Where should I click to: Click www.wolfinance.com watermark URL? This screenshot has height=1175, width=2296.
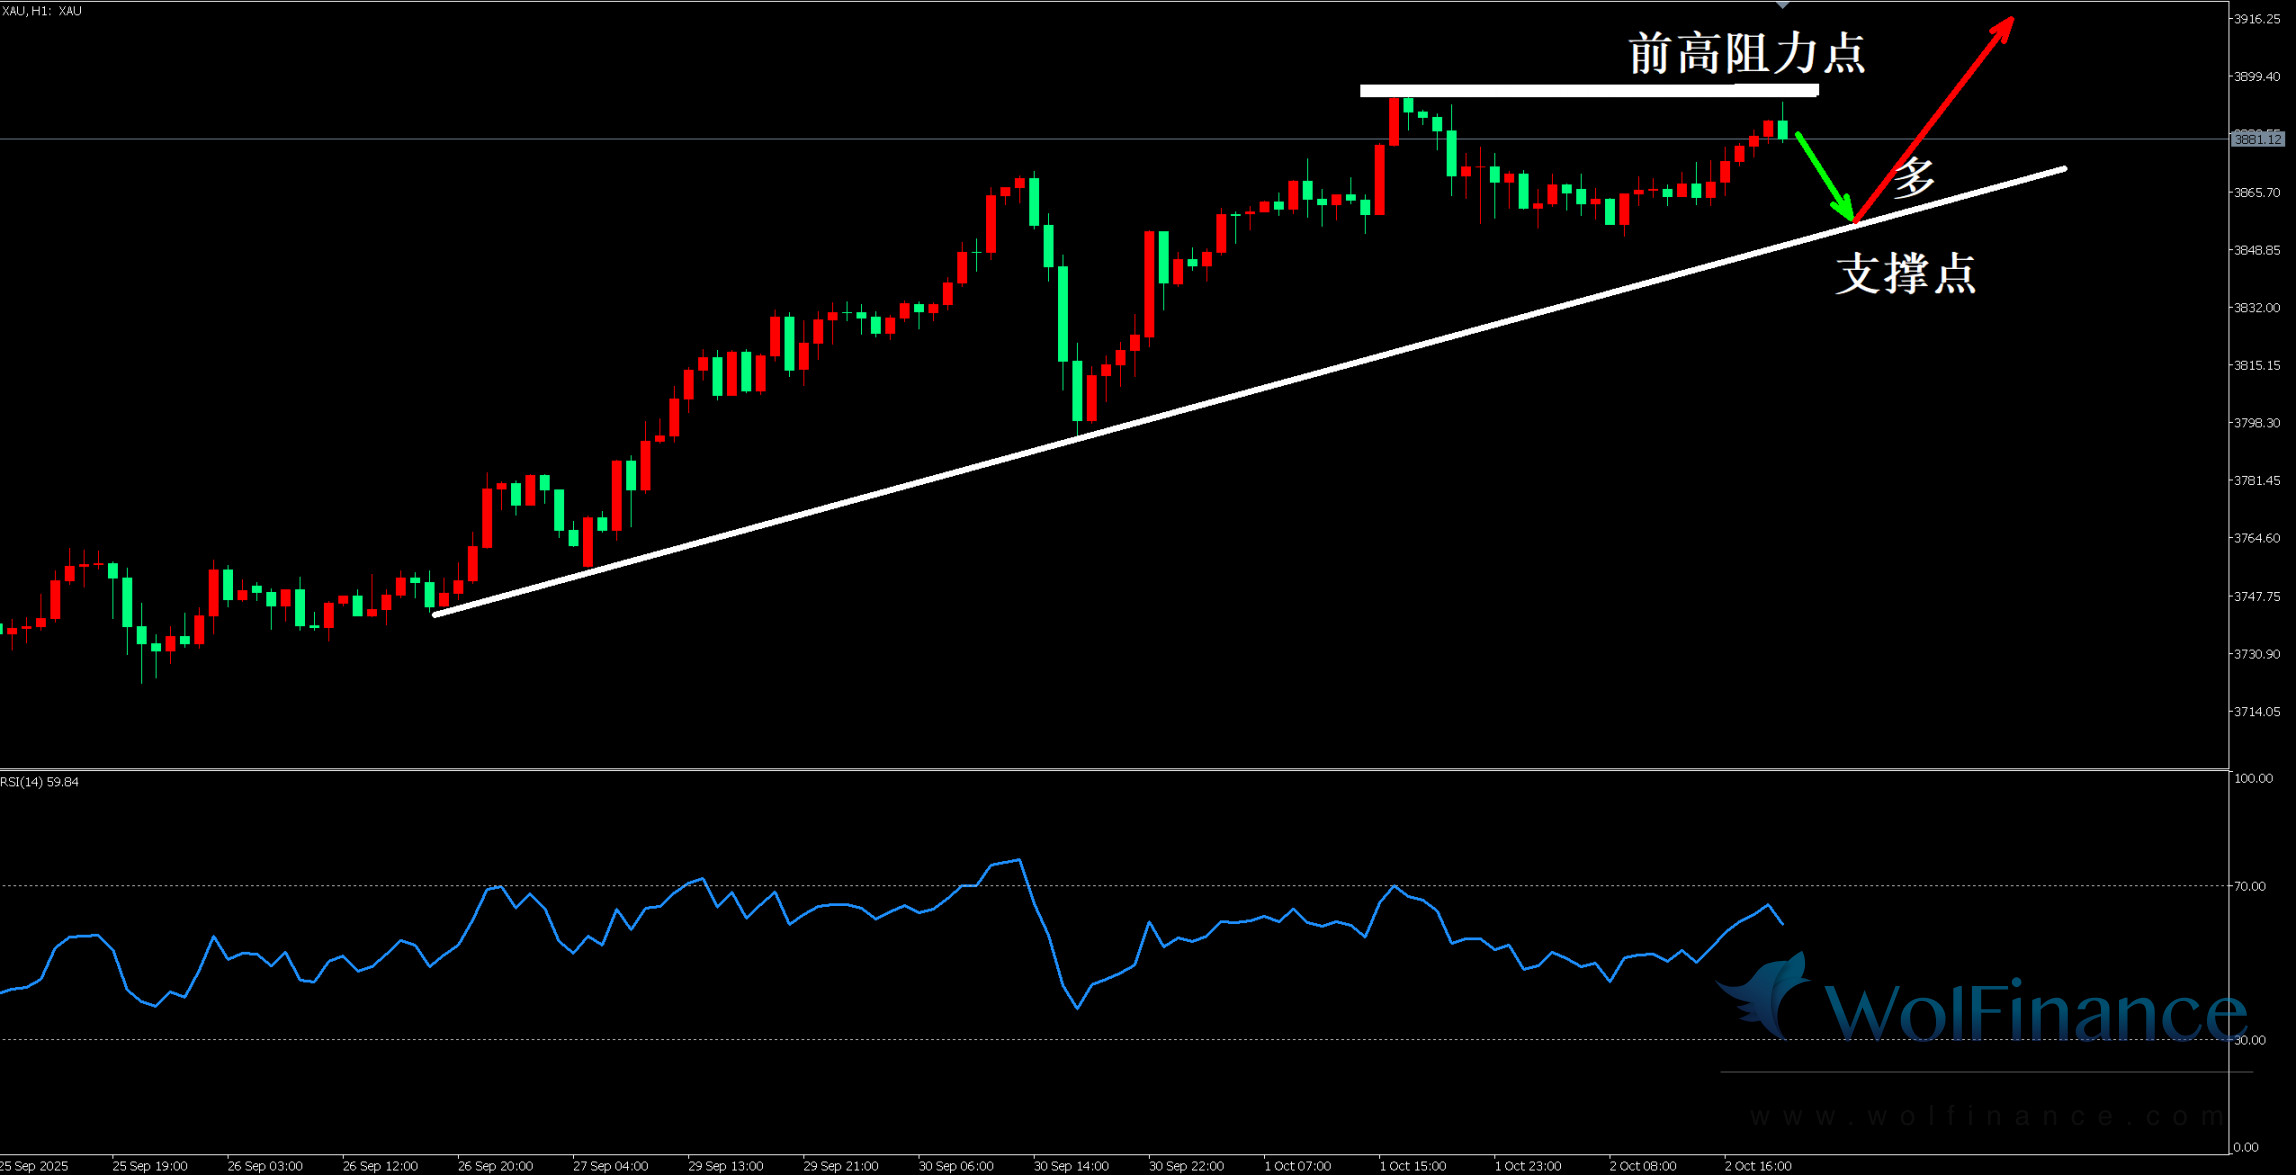[1985, 1116]
